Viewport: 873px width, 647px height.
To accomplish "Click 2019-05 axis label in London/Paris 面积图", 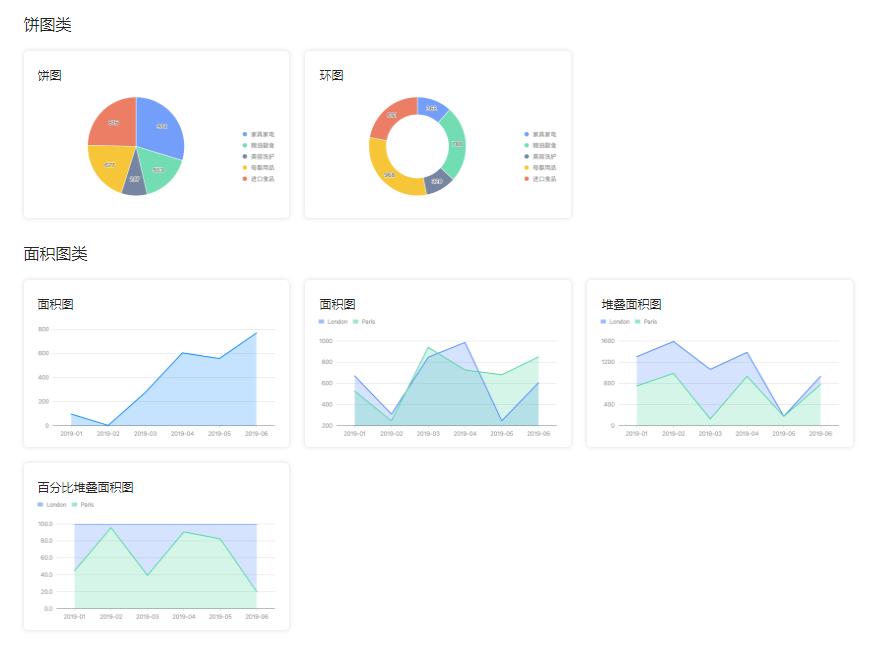I will point(502,434).
